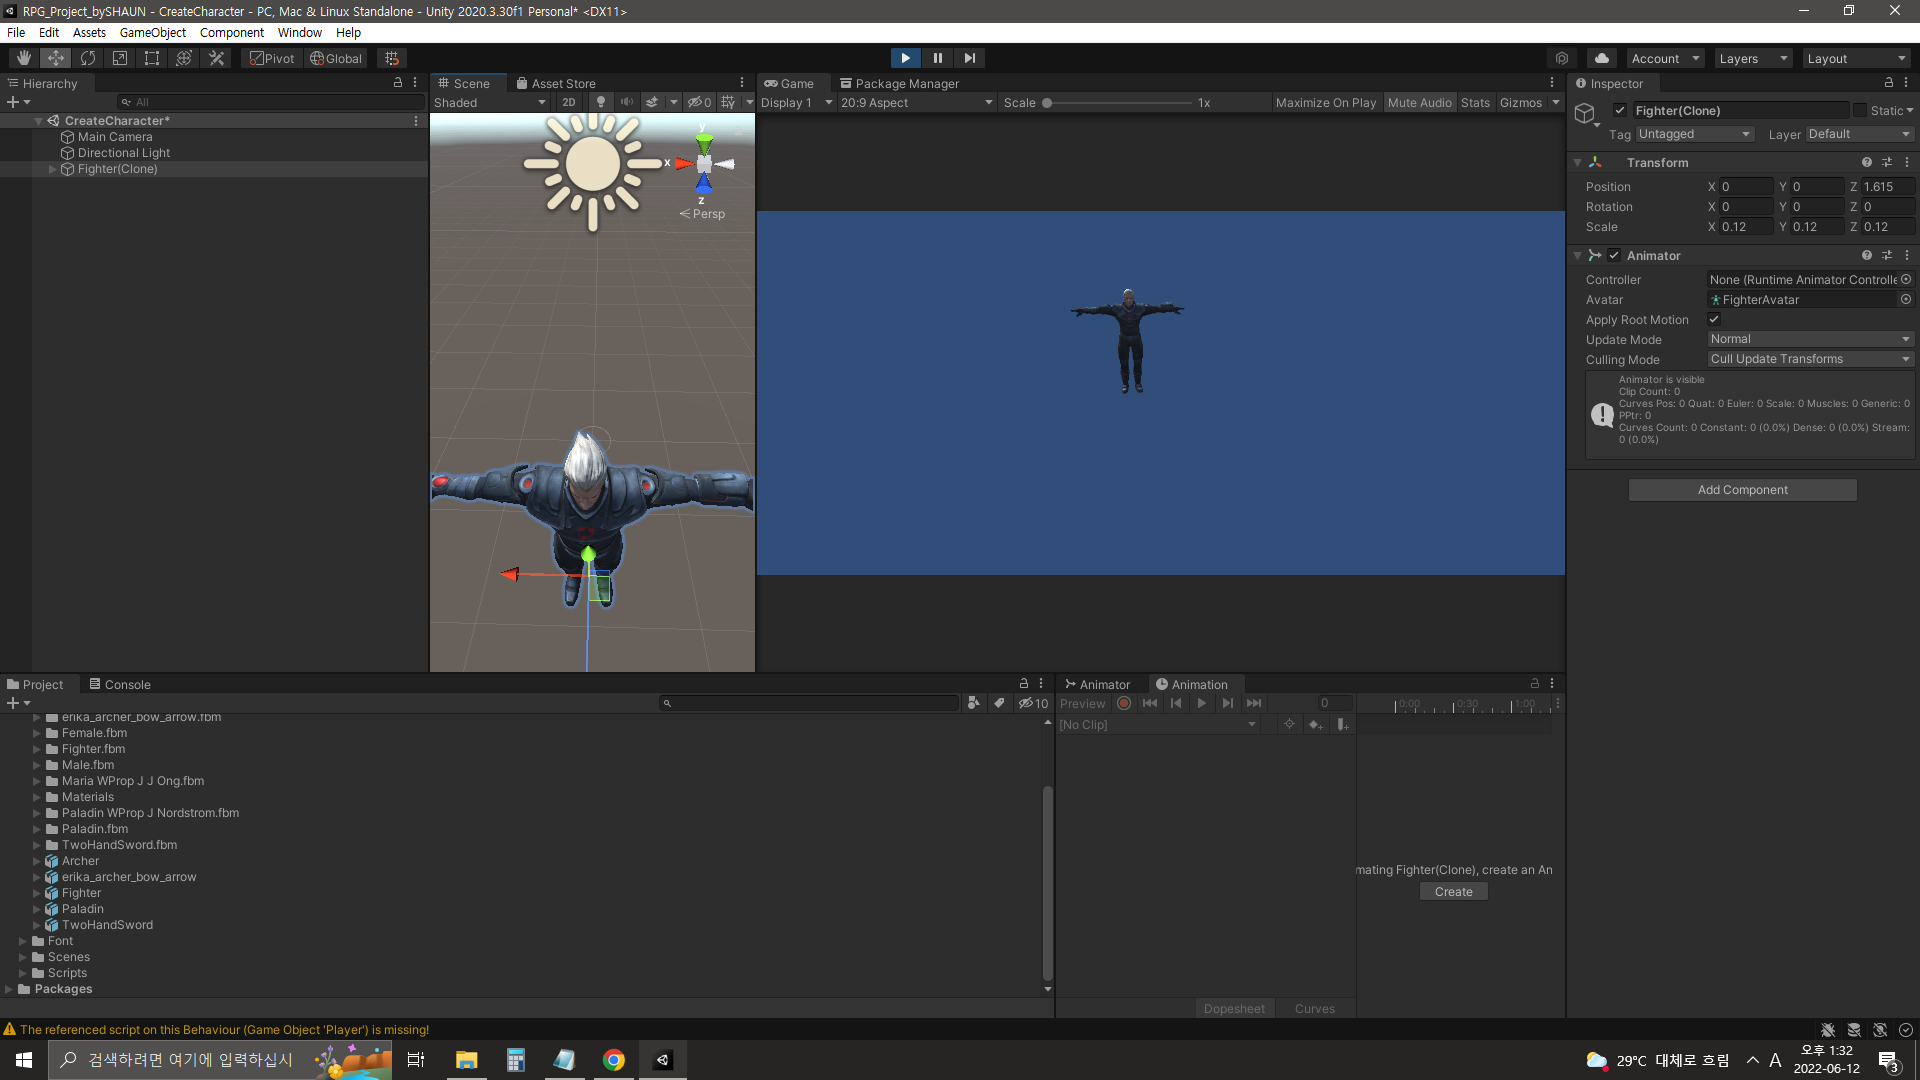Open Transform component help icon
This screenshot has width=1920, height=1080.
pos(1866,162)
